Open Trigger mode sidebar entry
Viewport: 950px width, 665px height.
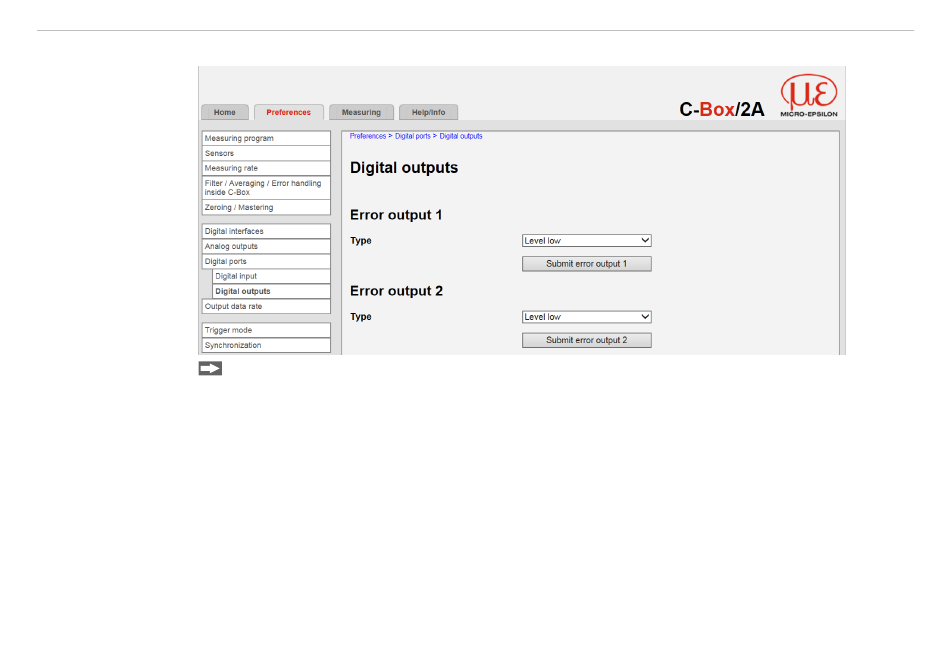[x=266, y=330]
